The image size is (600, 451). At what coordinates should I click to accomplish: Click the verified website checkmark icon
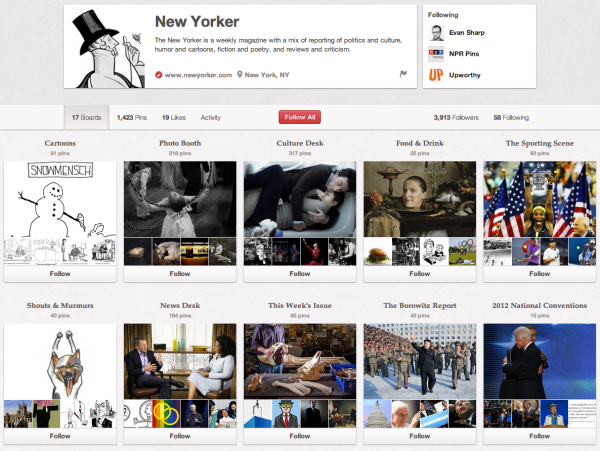tap(159, 75)
